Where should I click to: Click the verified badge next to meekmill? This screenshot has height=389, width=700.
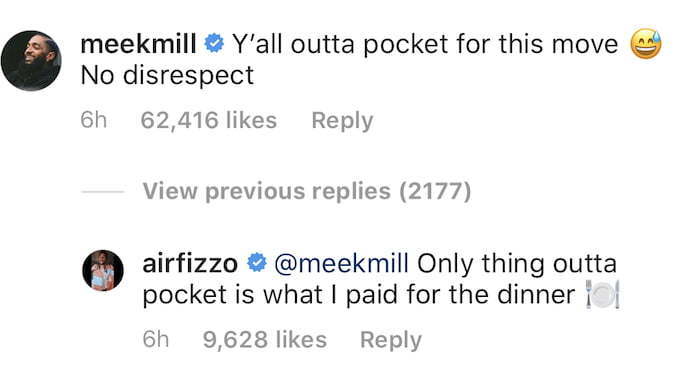(214, 43)
